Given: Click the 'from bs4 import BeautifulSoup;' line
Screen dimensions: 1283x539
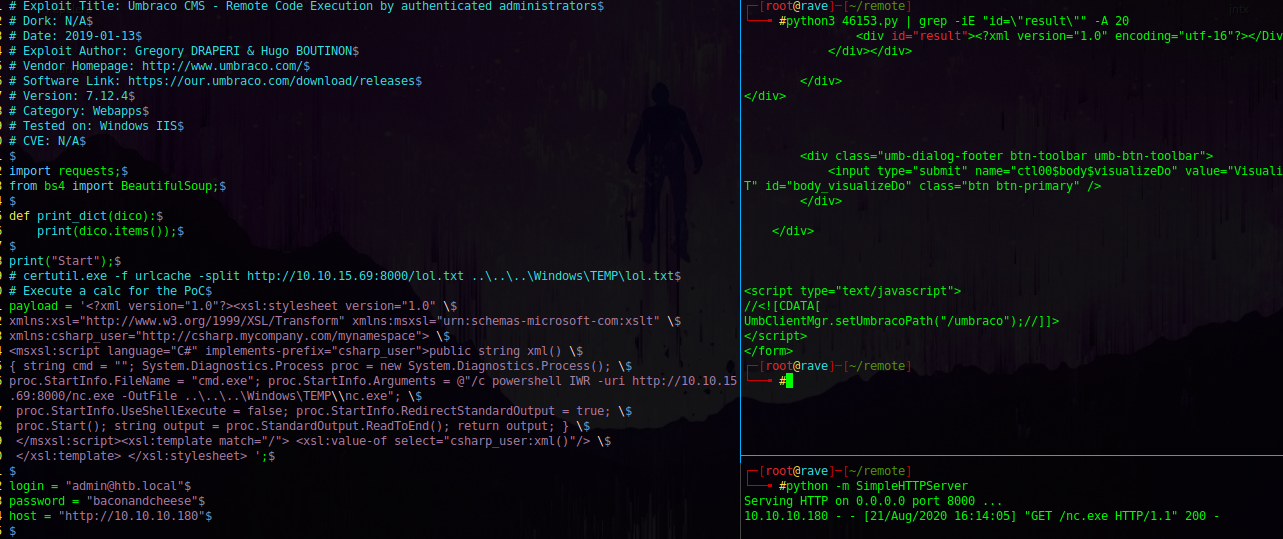Looking at the screenshot, I should click(118, 186).
